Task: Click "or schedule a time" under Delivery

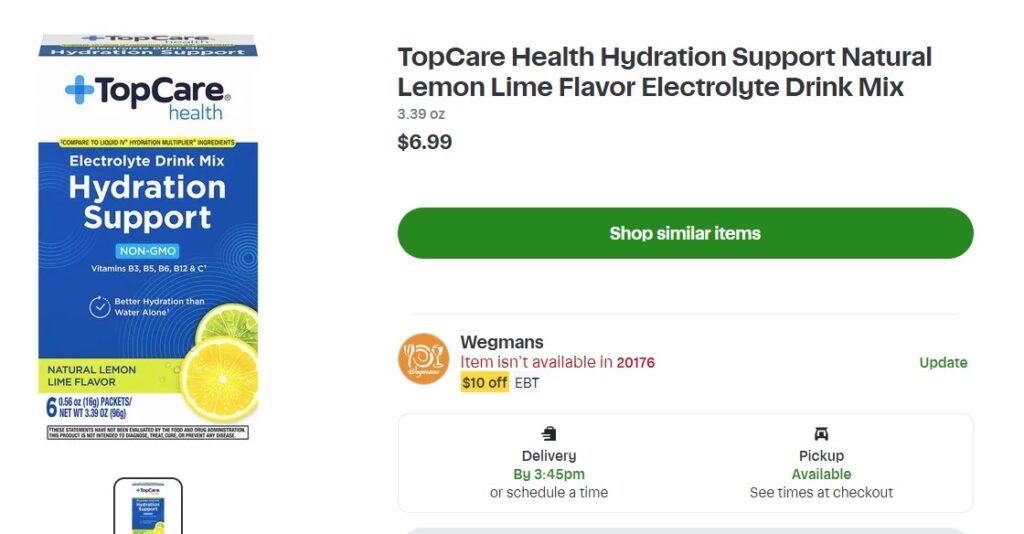Action: [x=549, y=493]
